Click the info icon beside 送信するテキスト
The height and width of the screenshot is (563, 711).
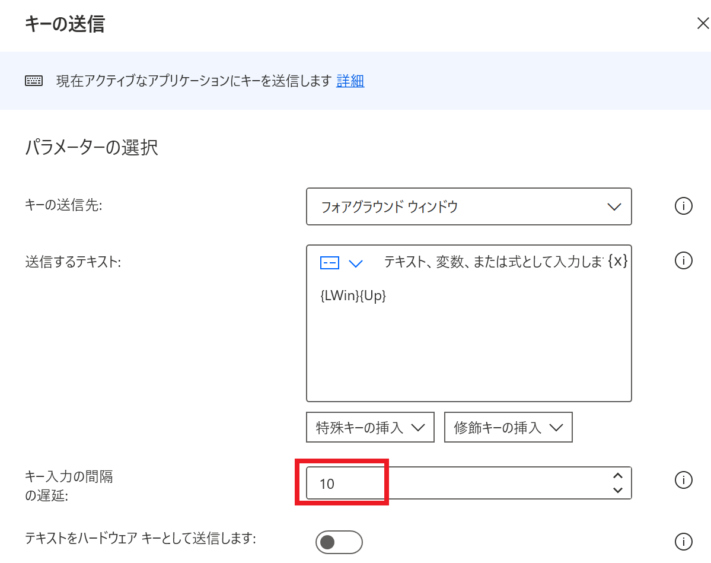(x=683, y=261)
